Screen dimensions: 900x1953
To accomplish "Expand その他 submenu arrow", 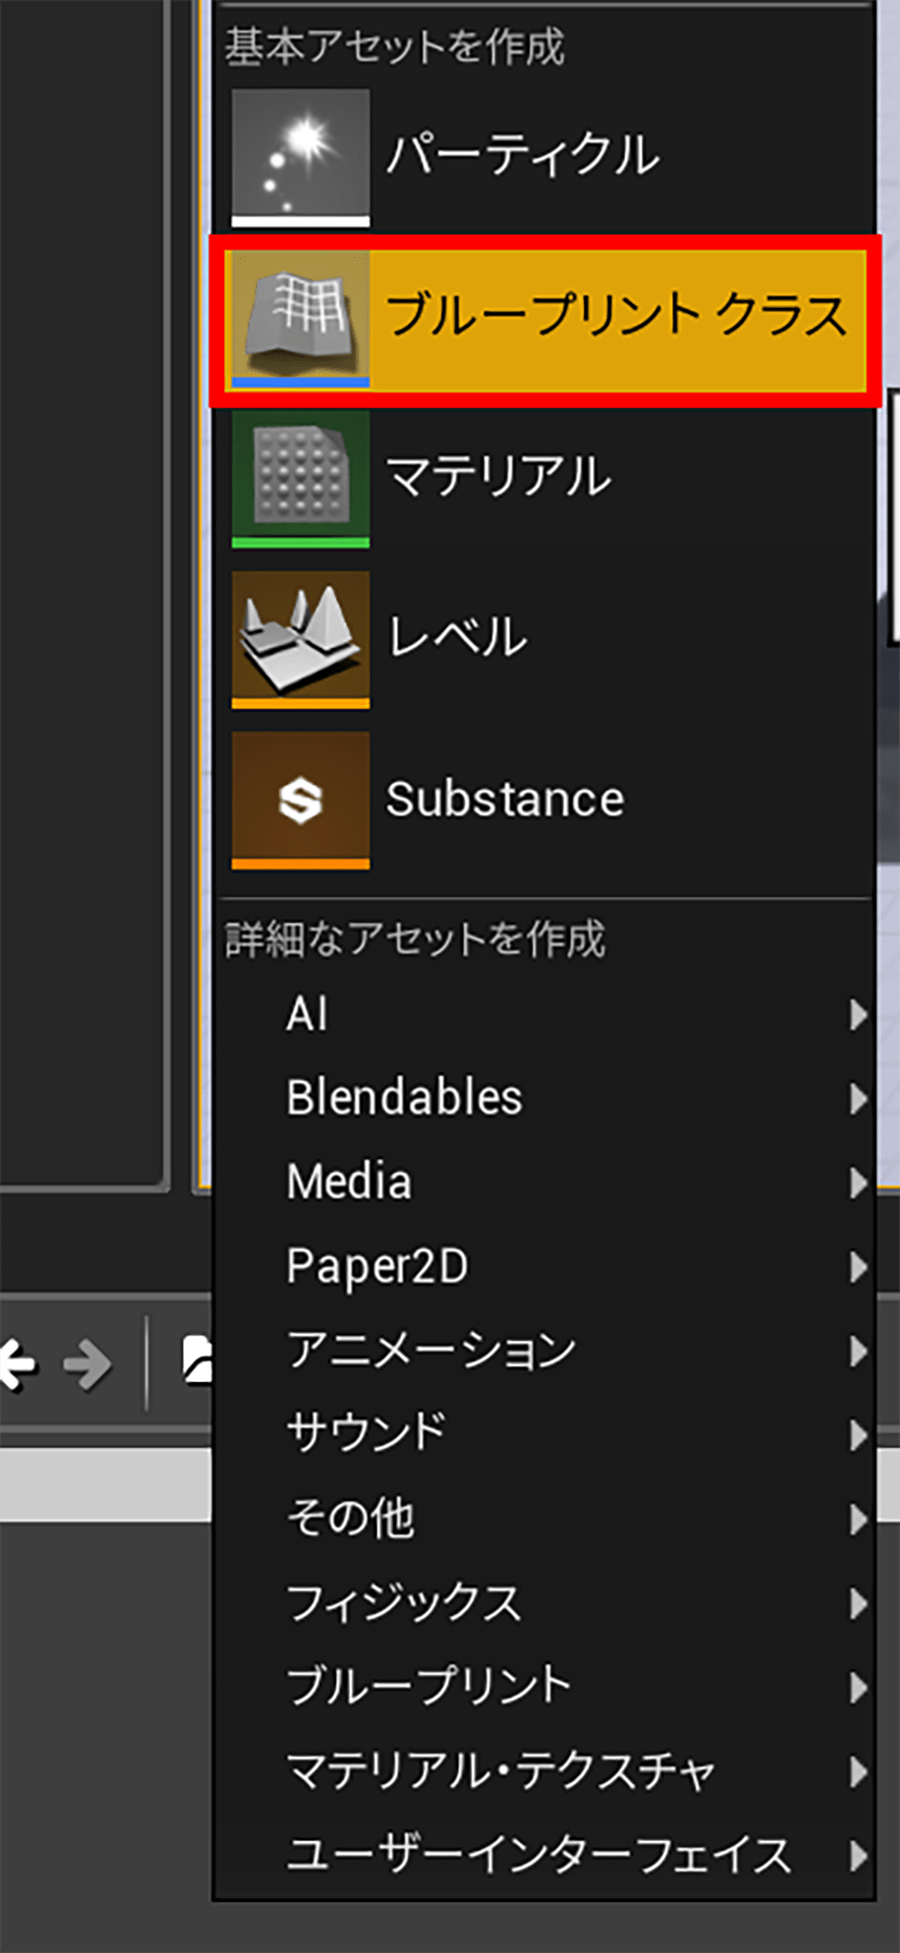I will click(858, 1519).
